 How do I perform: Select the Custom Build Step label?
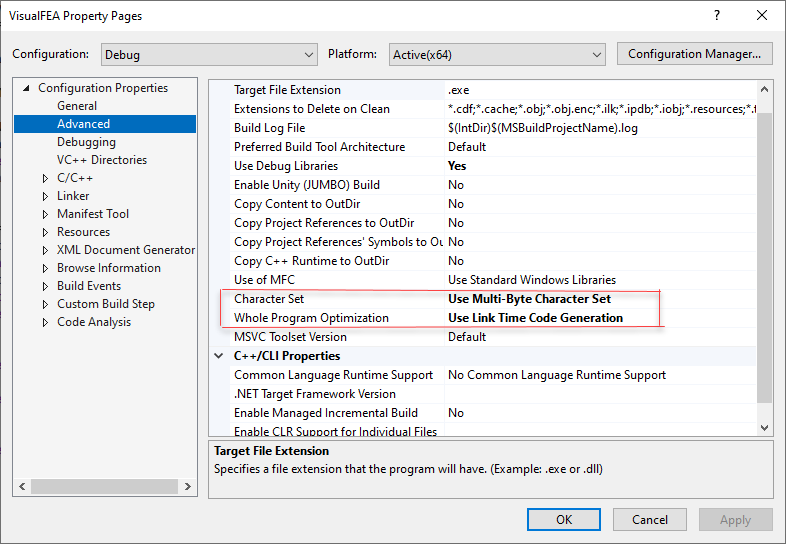pyautogui.click(x=106, y=304)
